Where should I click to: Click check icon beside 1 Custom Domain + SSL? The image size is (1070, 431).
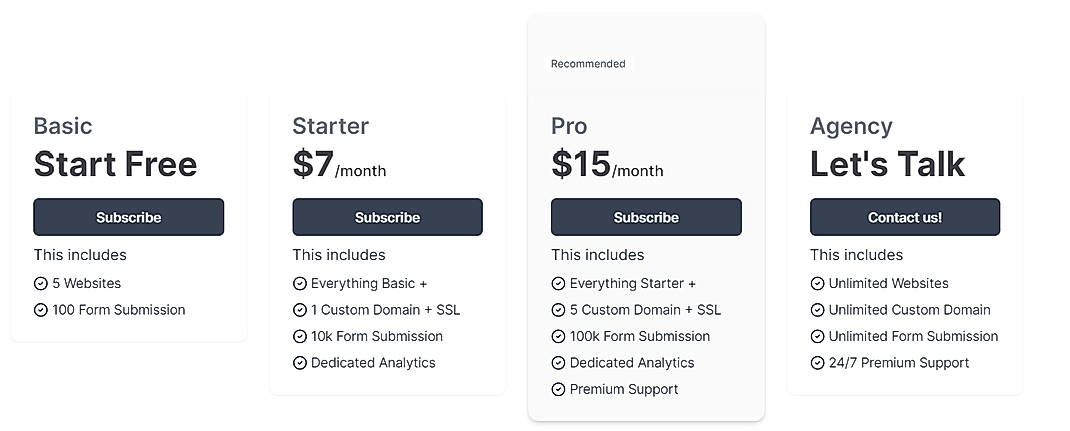(x=300, y=310)
